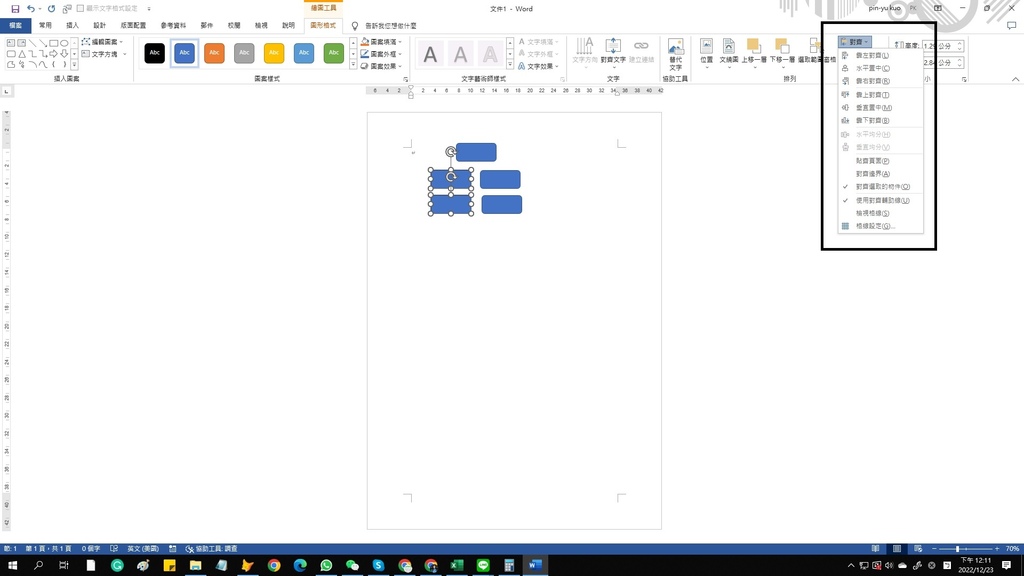This screenshot has width=1024, height=576.
Task: Click the 替代文字 alt text button
Action: (675, 54)
